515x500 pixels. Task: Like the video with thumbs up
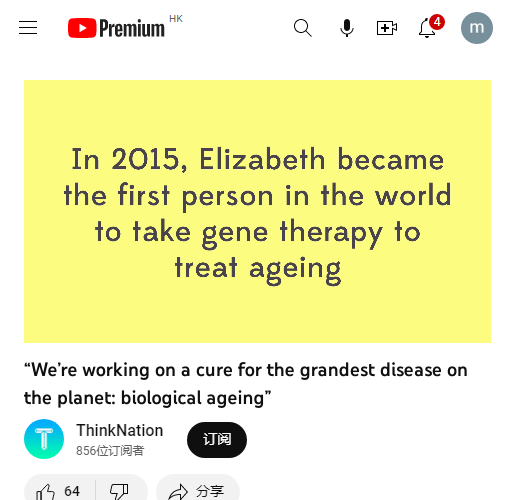tap(45, 491)
